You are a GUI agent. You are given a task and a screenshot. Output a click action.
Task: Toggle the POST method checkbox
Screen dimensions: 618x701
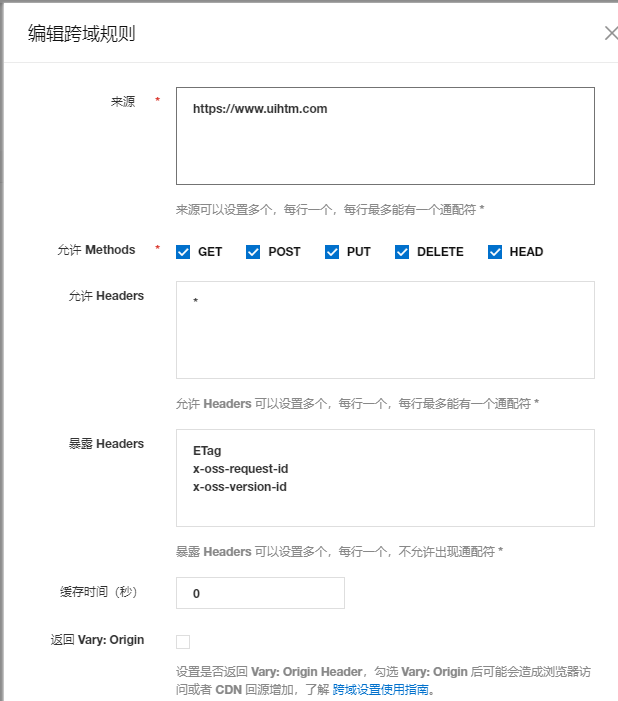click(x=253, y=252)
